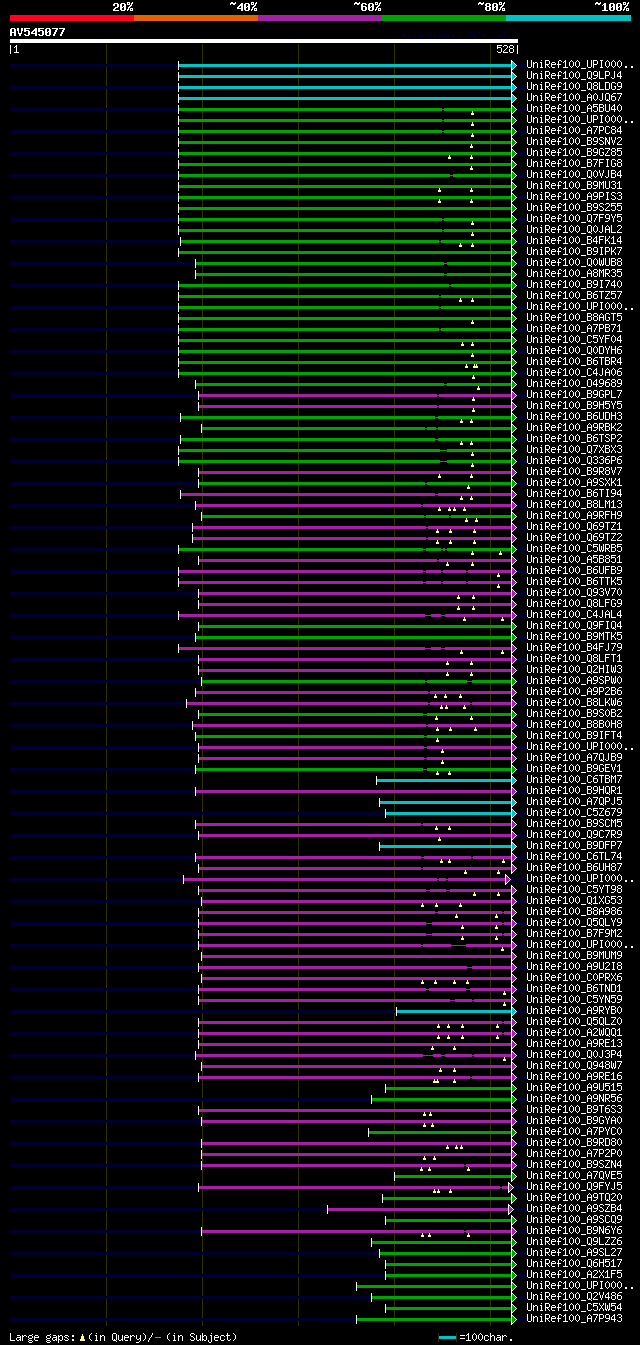640x1345 pixels.
Task: Select hit label UniRef100_C5YF04
Action: (x=574, y=339)
